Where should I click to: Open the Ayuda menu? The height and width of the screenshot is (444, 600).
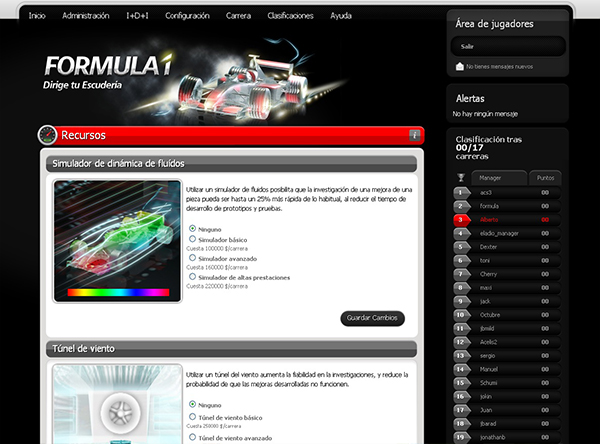[341, 16]
